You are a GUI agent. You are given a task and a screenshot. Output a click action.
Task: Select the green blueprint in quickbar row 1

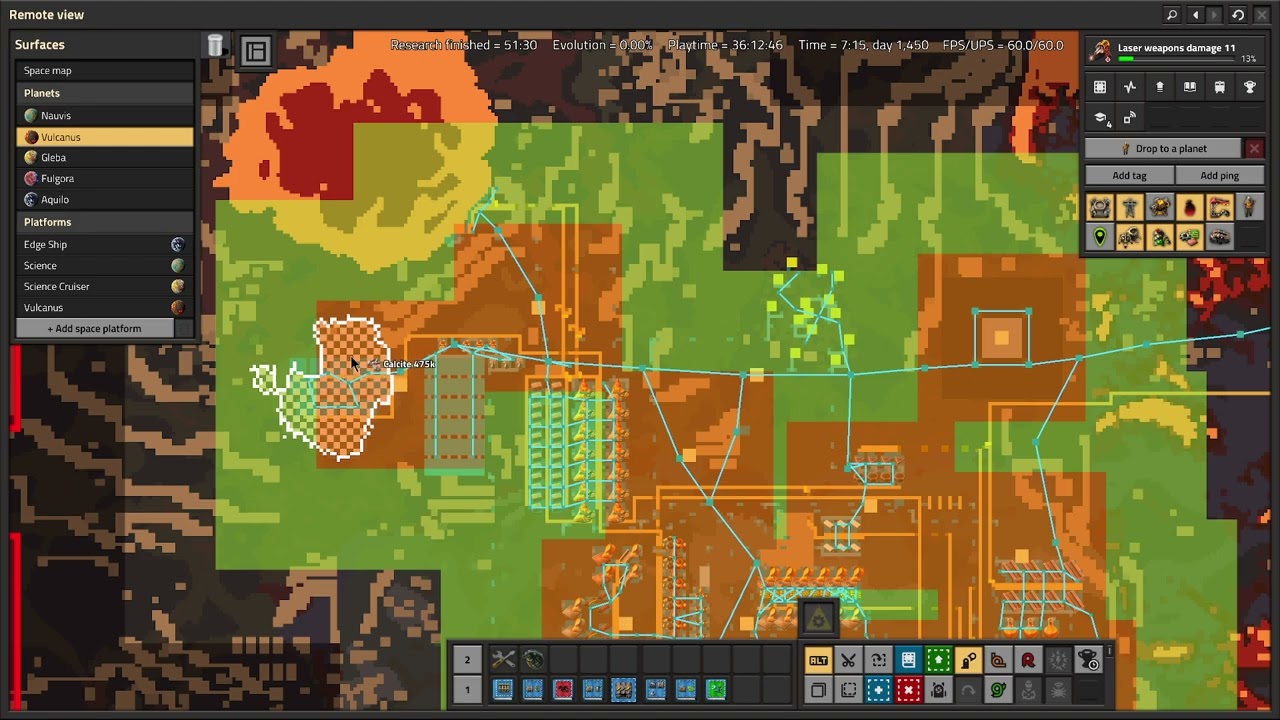tap(716, 689)
